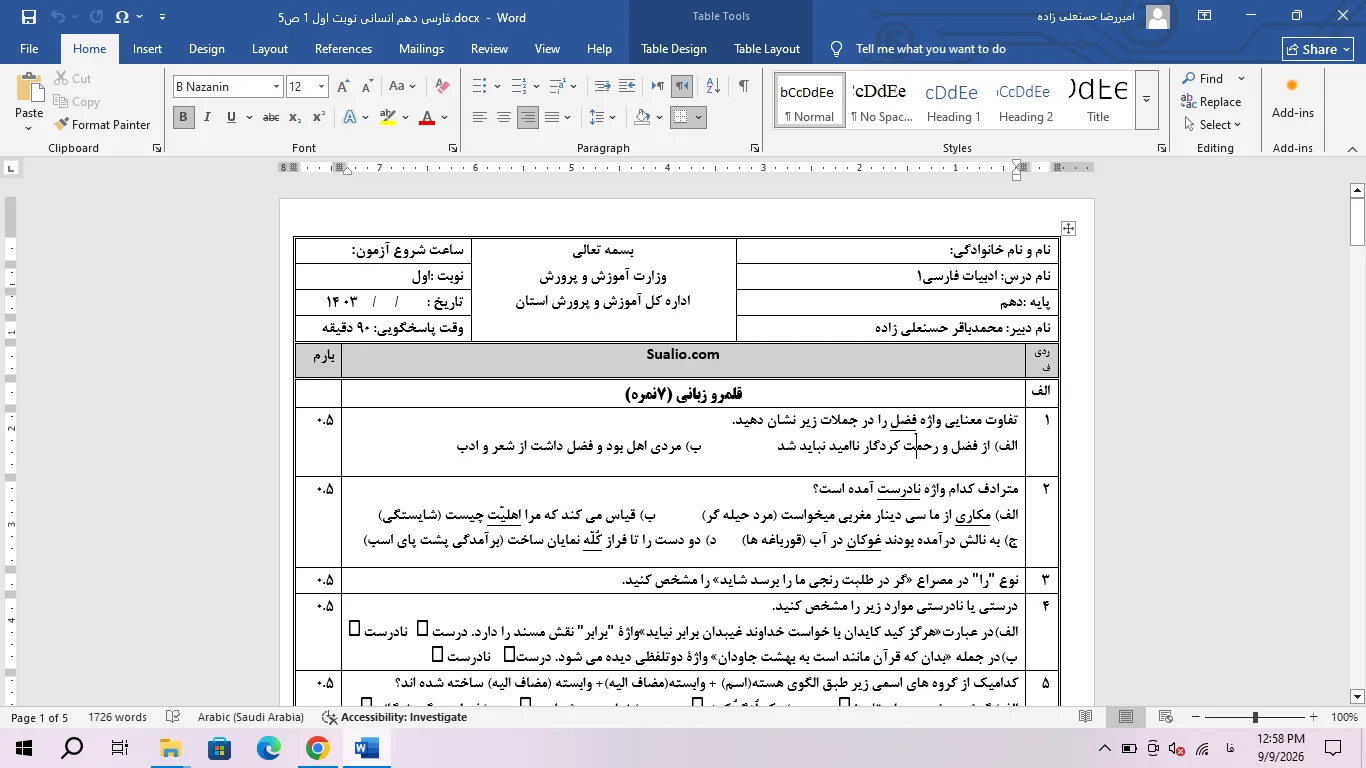Screen dimensions: 1366x768
Task: Click the zoom slider in status bar
Action: click(1254, 717)
